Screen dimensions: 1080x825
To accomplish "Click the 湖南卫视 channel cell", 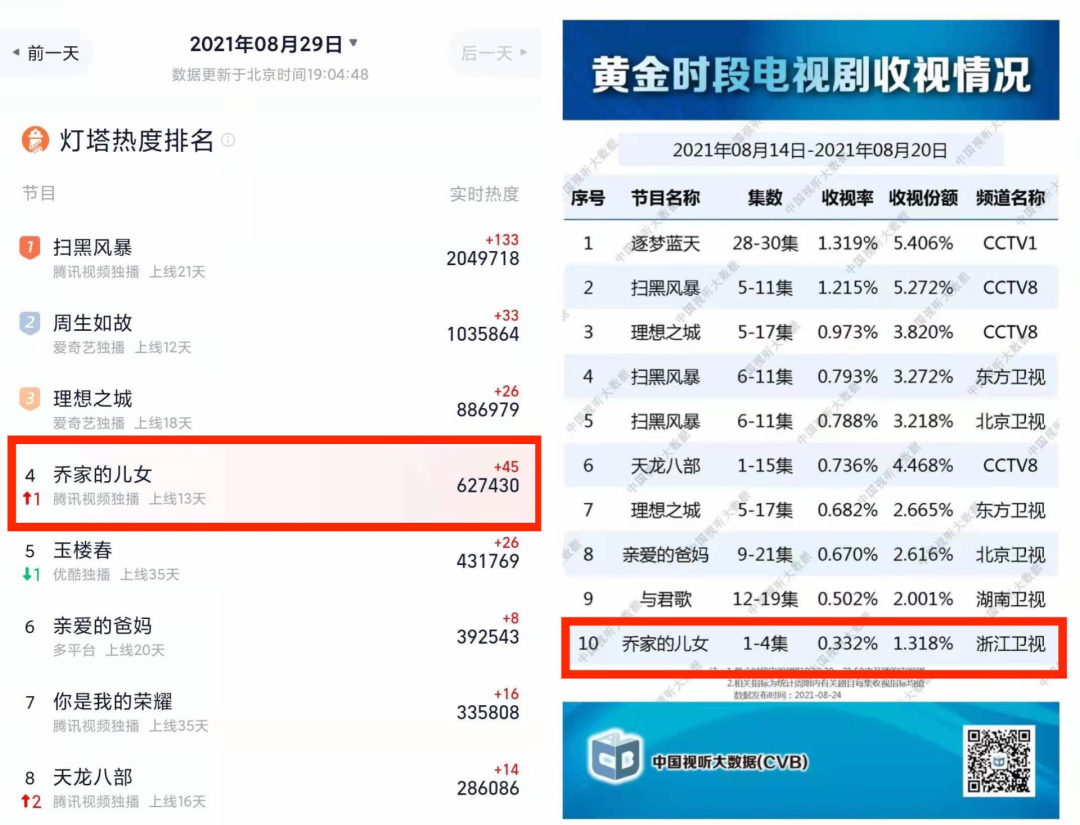I will (x=1010, y=599).
